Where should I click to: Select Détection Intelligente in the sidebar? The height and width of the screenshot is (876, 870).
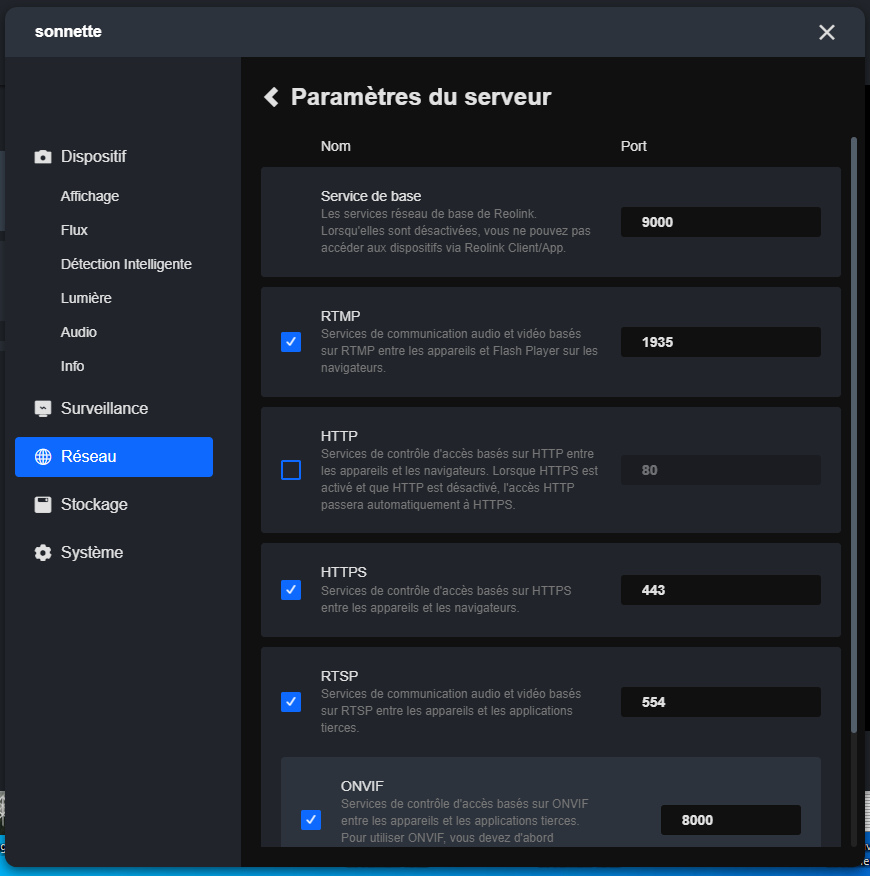[x=126, y=264]
